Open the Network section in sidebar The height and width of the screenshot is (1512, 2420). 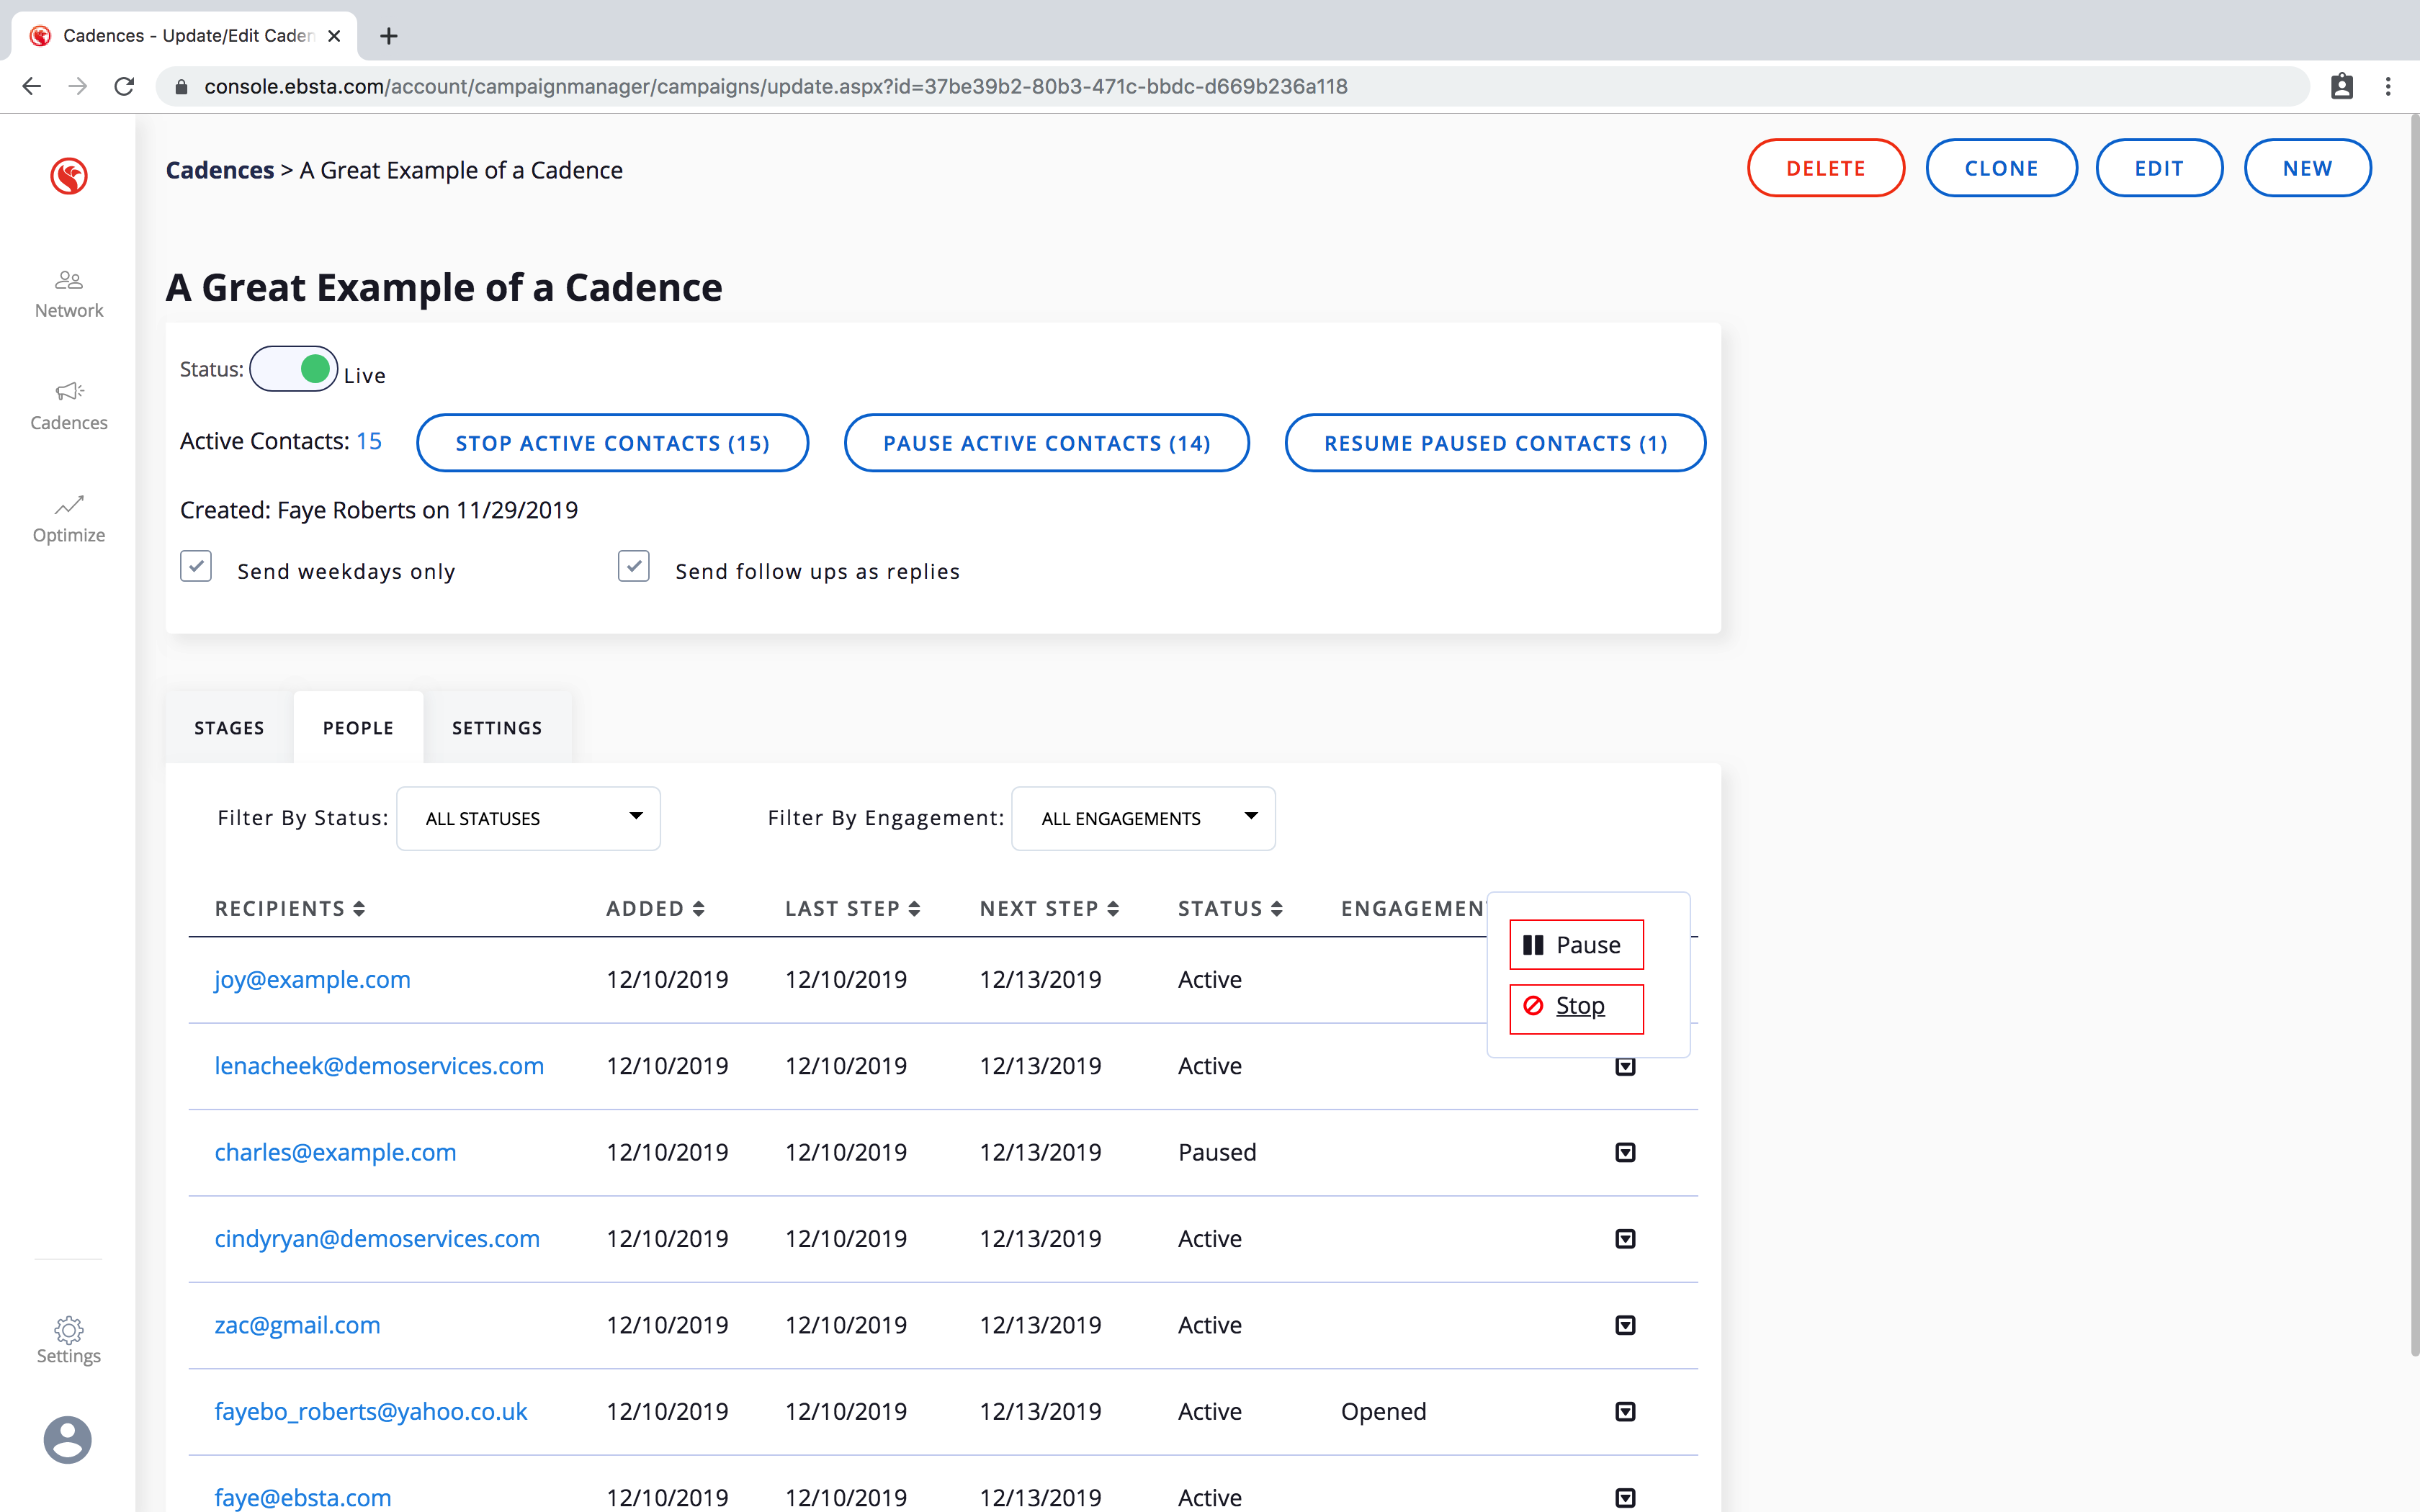[x=68, y=293]
